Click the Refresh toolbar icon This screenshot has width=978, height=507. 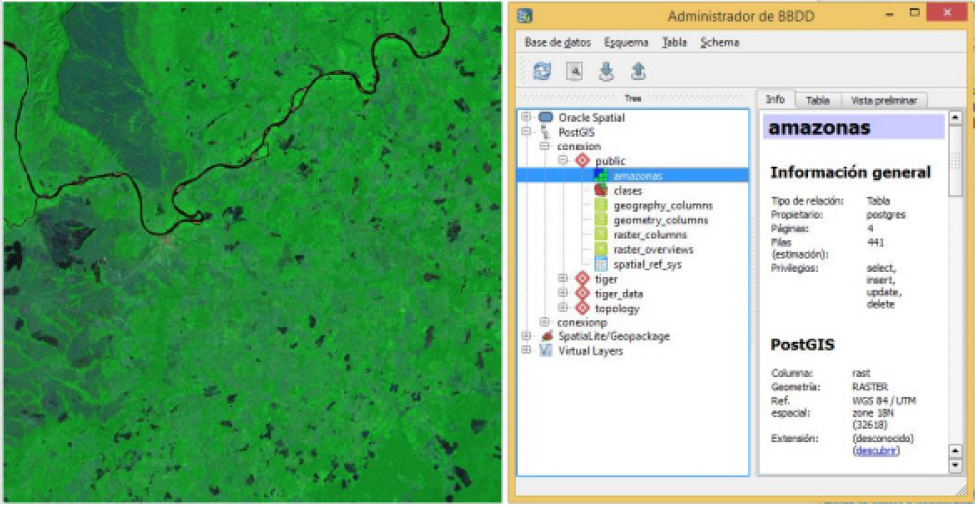click(542, 71)
